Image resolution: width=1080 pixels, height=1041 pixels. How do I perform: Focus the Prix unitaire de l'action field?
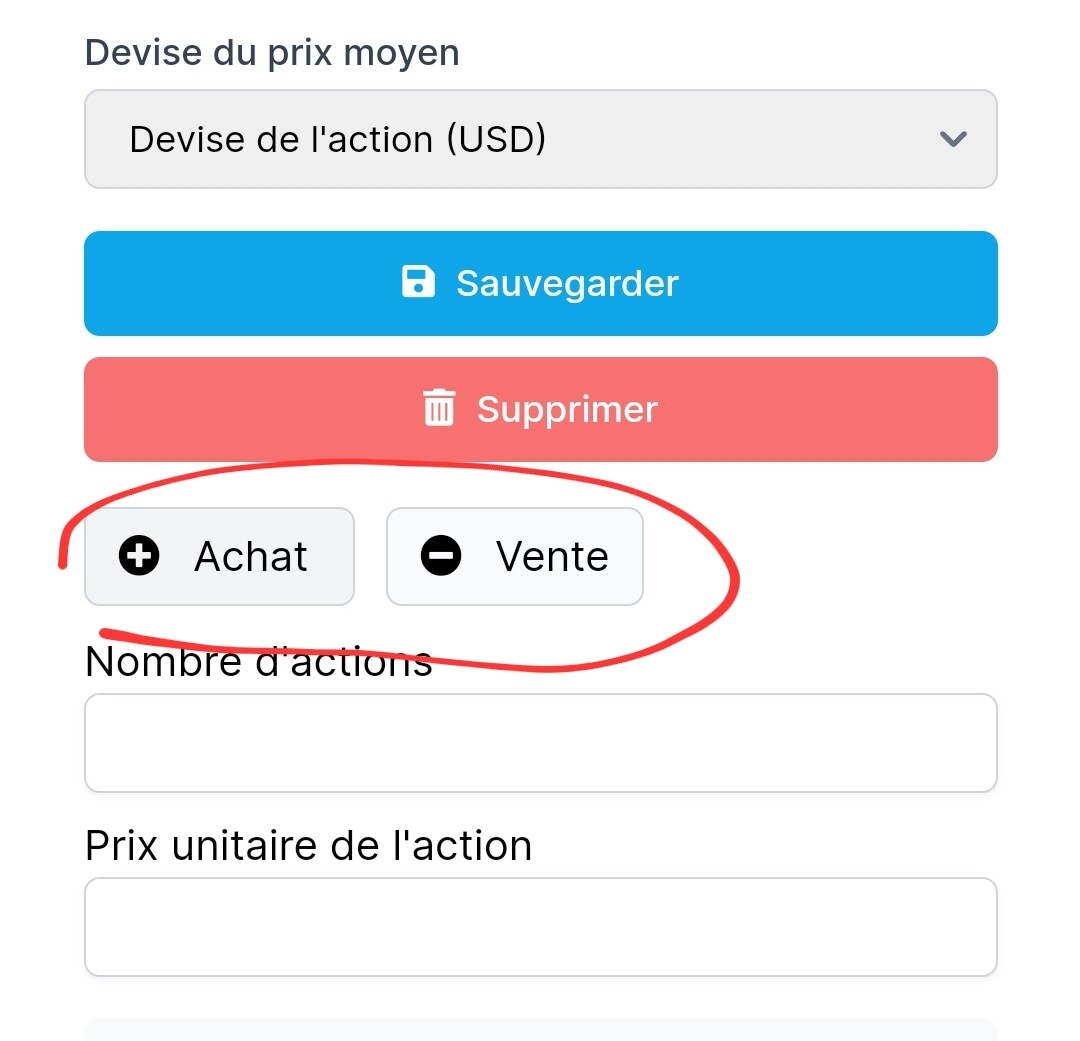tap(540, 927)
